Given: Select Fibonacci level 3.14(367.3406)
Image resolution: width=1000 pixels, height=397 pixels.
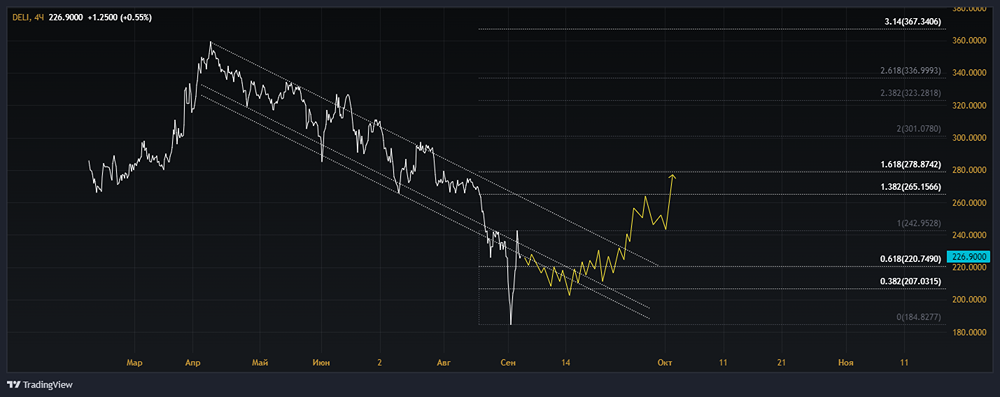Looking at the screenshot, I should 913,22.
